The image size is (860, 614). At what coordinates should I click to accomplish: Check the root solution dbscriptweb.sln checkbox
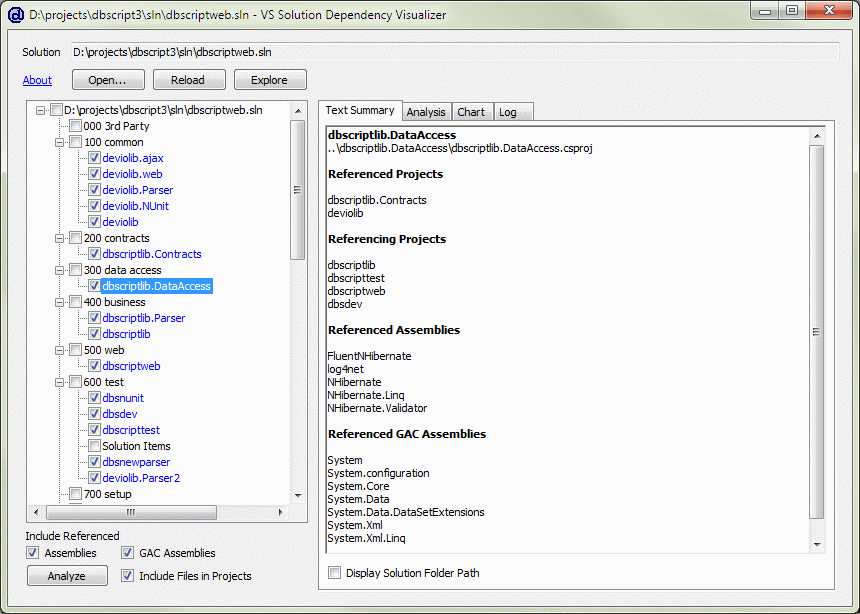pos(56,110)
